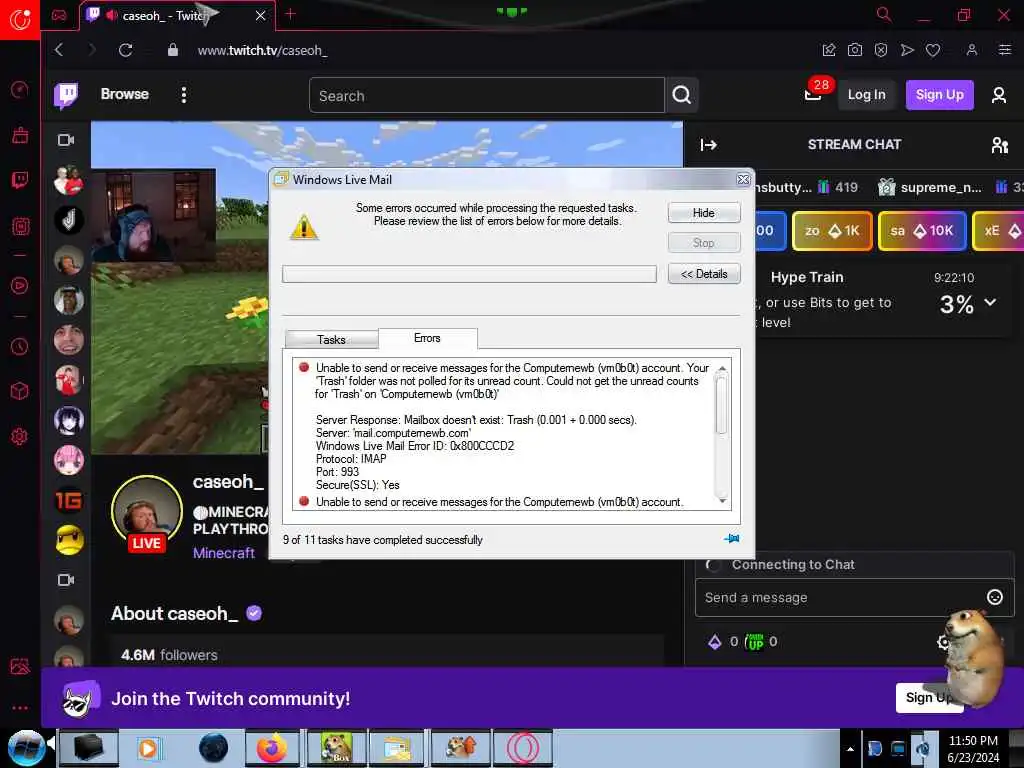Open the 1G channel in Twitch sidebar
This screenshot has width=1024, height=768.
click(69, 501)
